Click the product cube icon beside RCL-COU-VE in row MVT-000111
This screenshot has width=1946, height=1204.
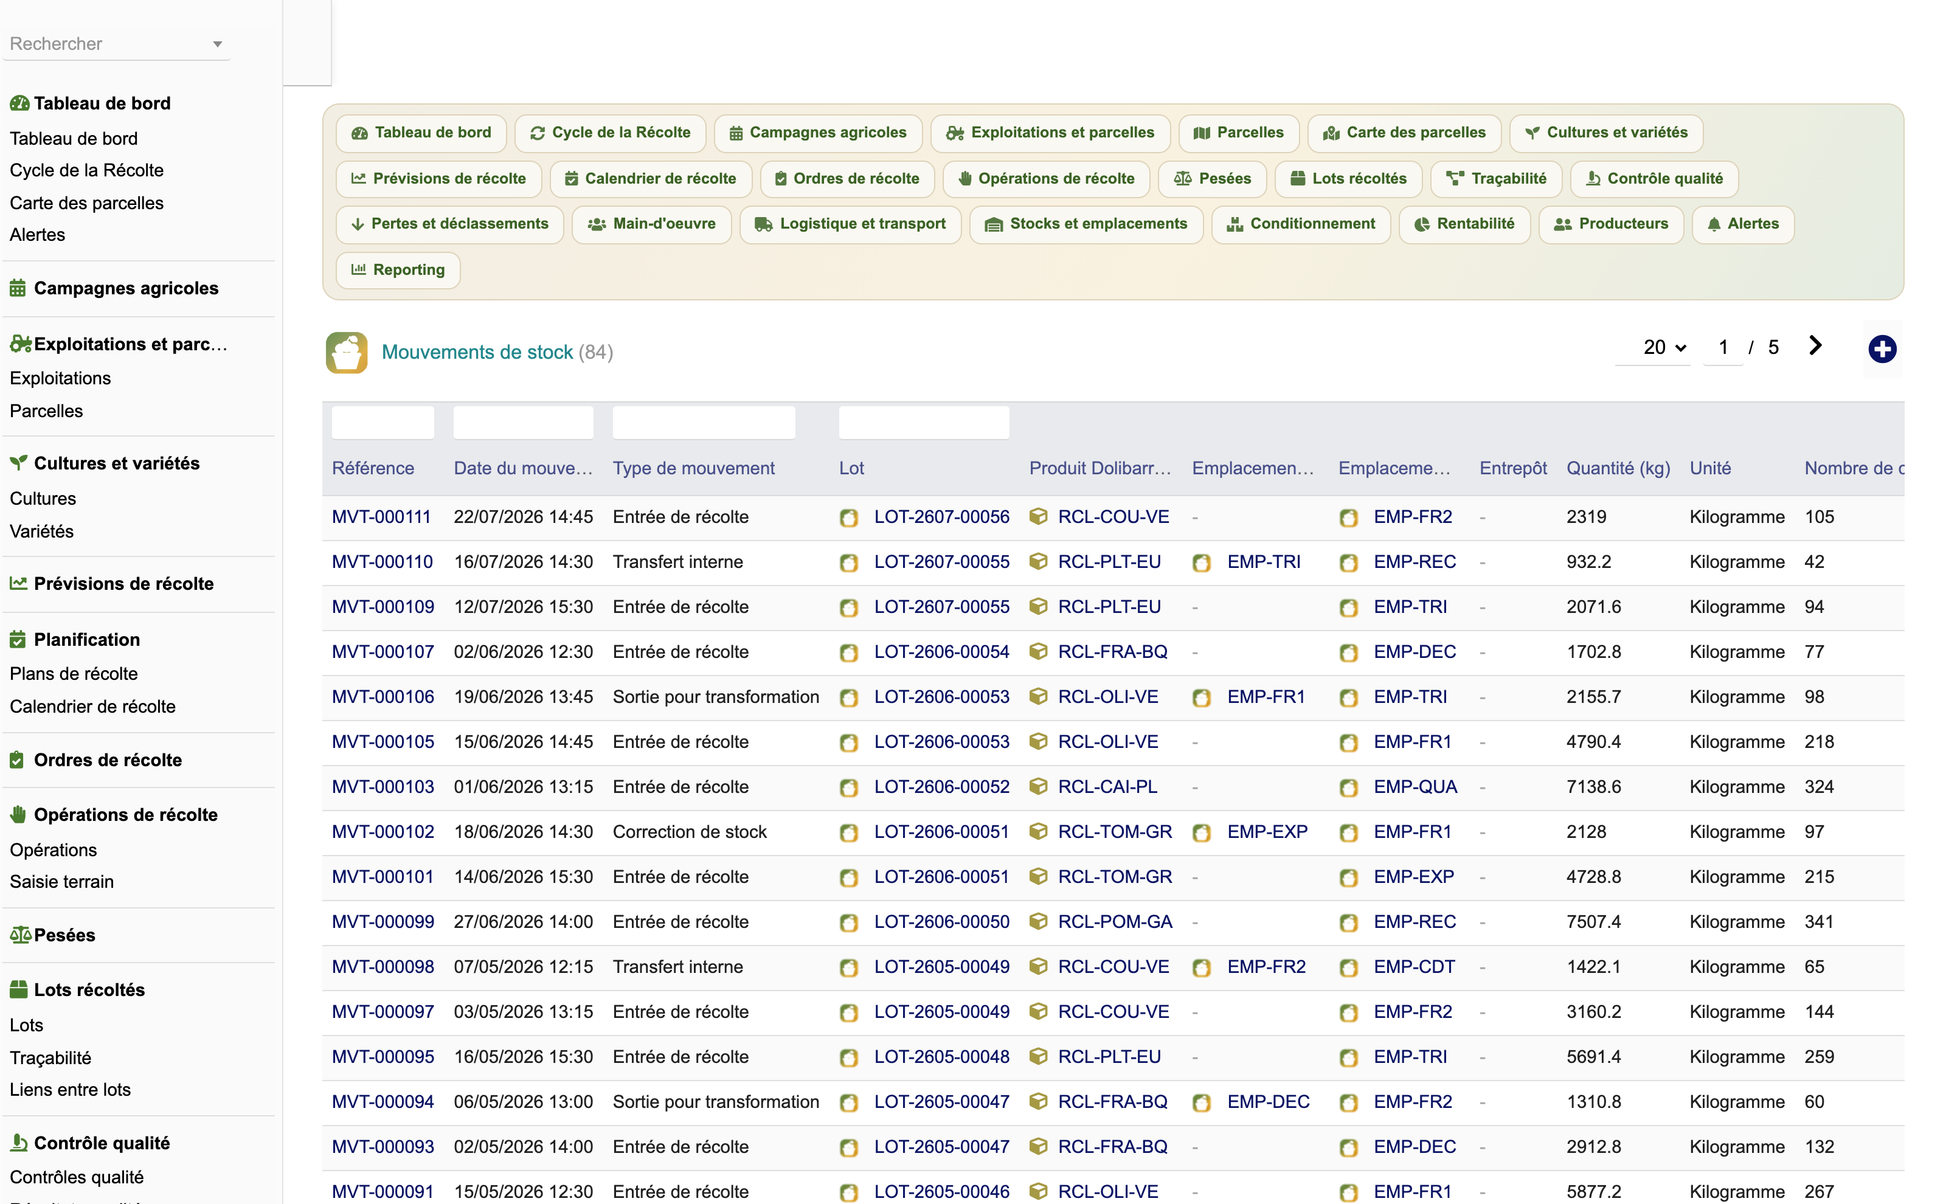click(x=1038, y=517)
